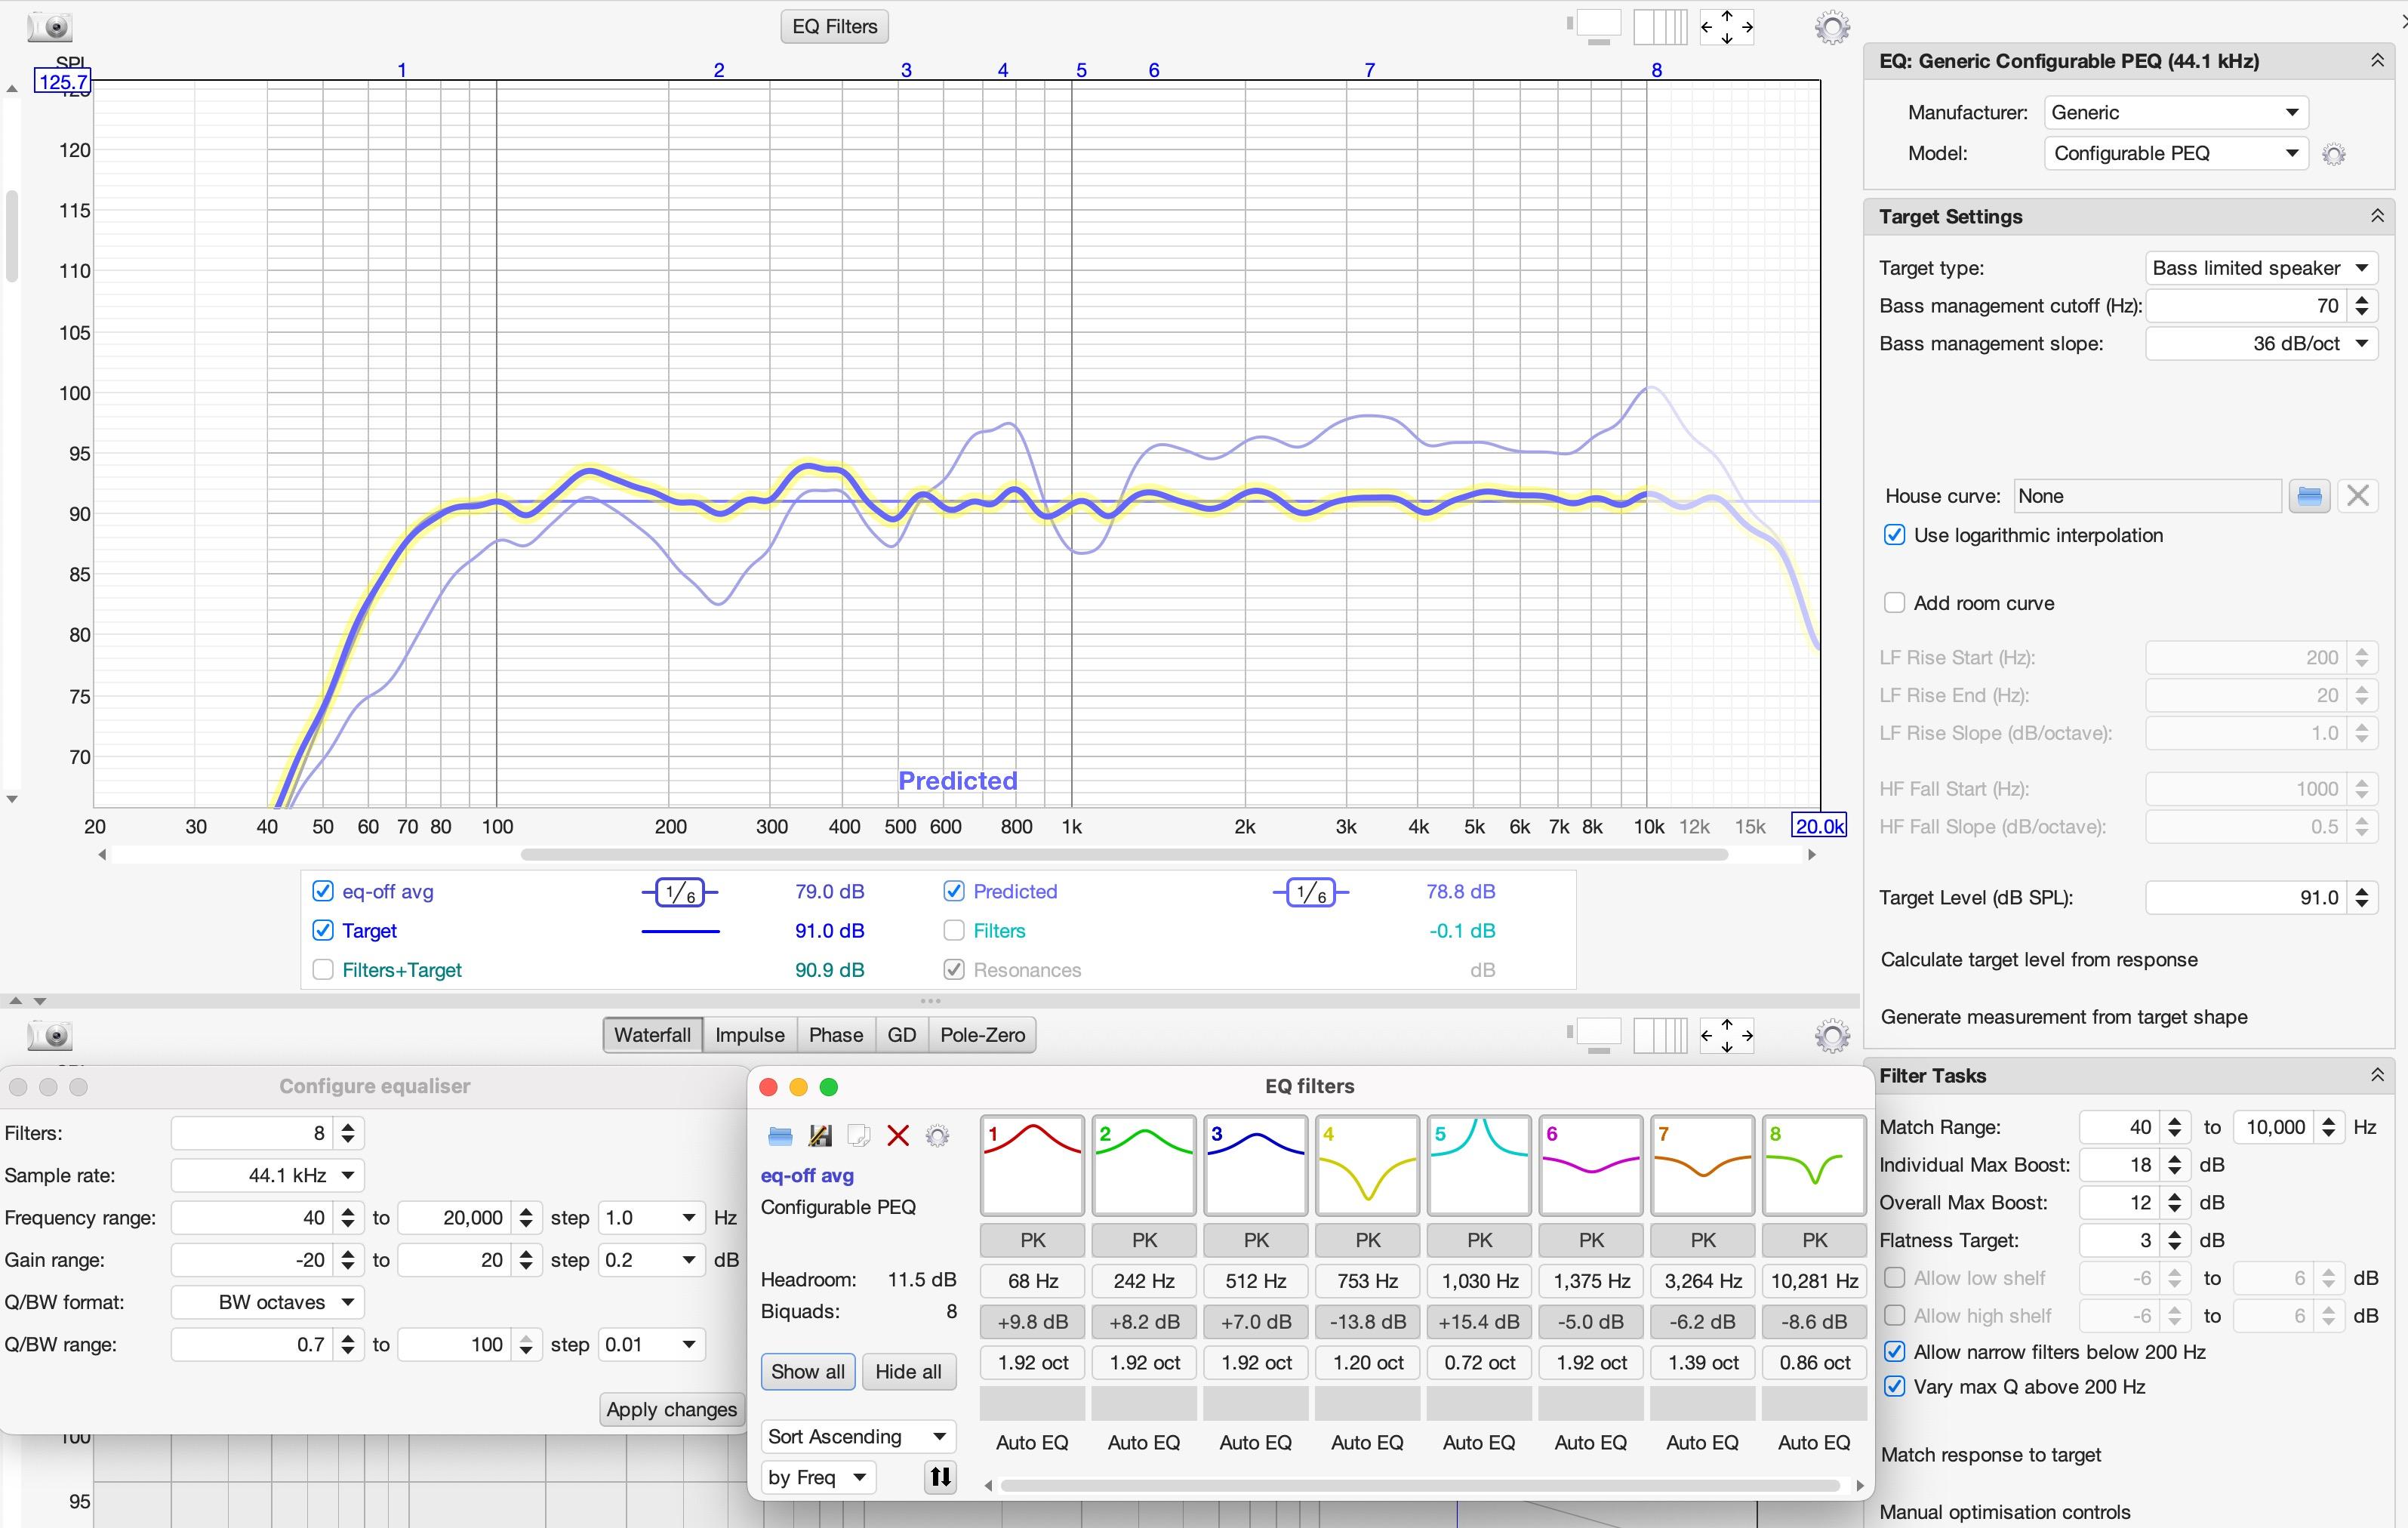Collapse the Filter Tasks panel
This screenshot has width=2408, height=1528.
[2377, 1076]
